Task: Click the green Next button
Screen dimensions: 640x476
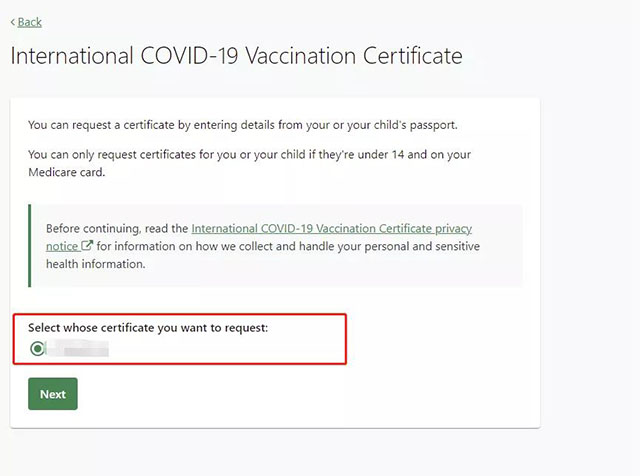Action: pyautogui.click(x=53, y=394)
